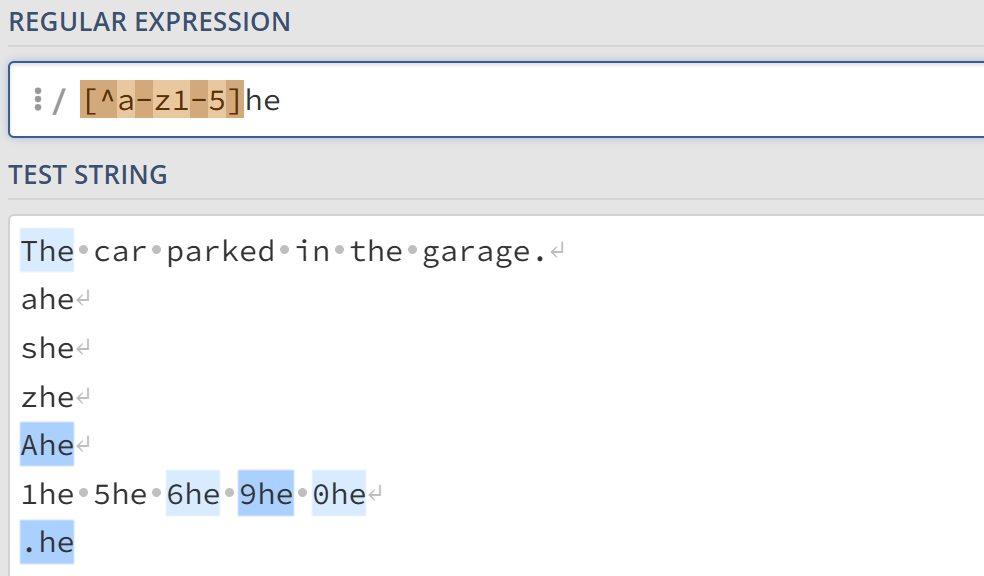The width and height of the screenshot is (984, 576).
Task: Click the highlighted 'Ahe' match
Action: pos(47,445)
